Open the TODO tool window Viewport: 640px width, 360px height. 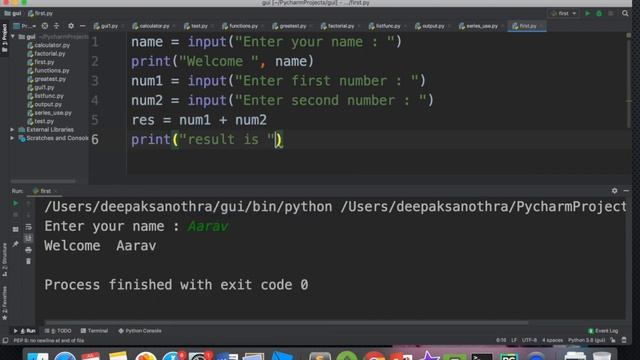[x=58, y=331]
